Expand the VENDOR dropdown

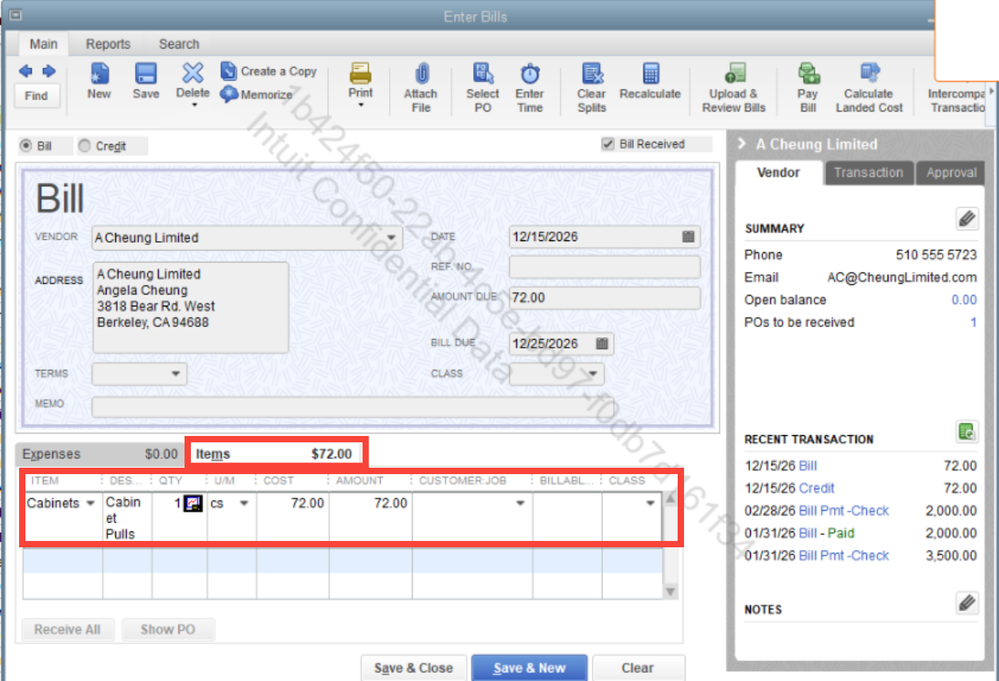point(391,238)
